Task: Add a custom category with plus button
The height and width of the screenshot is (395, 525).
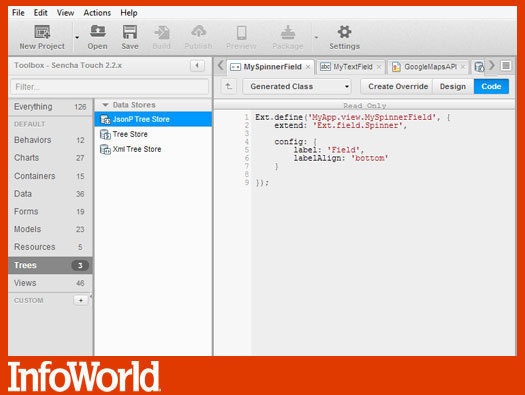Action: [81, 300]
